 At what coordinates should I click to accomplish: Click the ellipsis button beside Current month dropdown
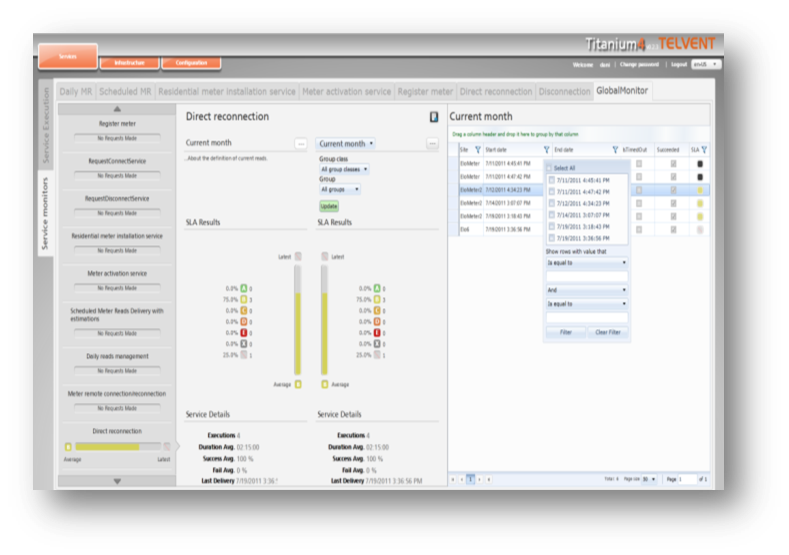click(432, 144)
